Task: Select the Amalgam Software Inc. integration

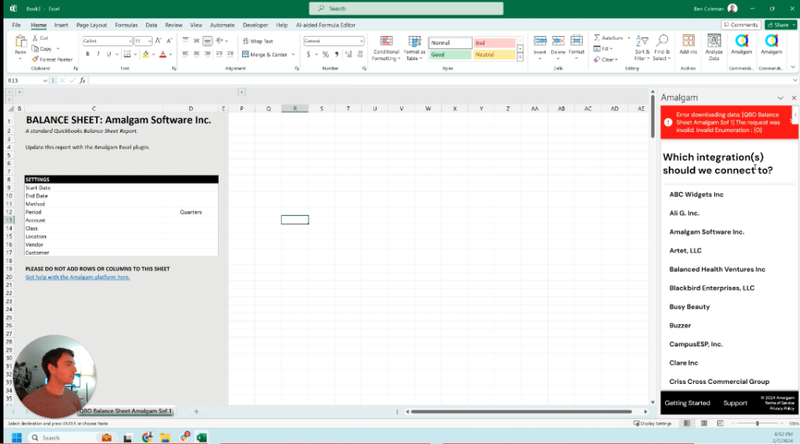Action: coord(707,232)
